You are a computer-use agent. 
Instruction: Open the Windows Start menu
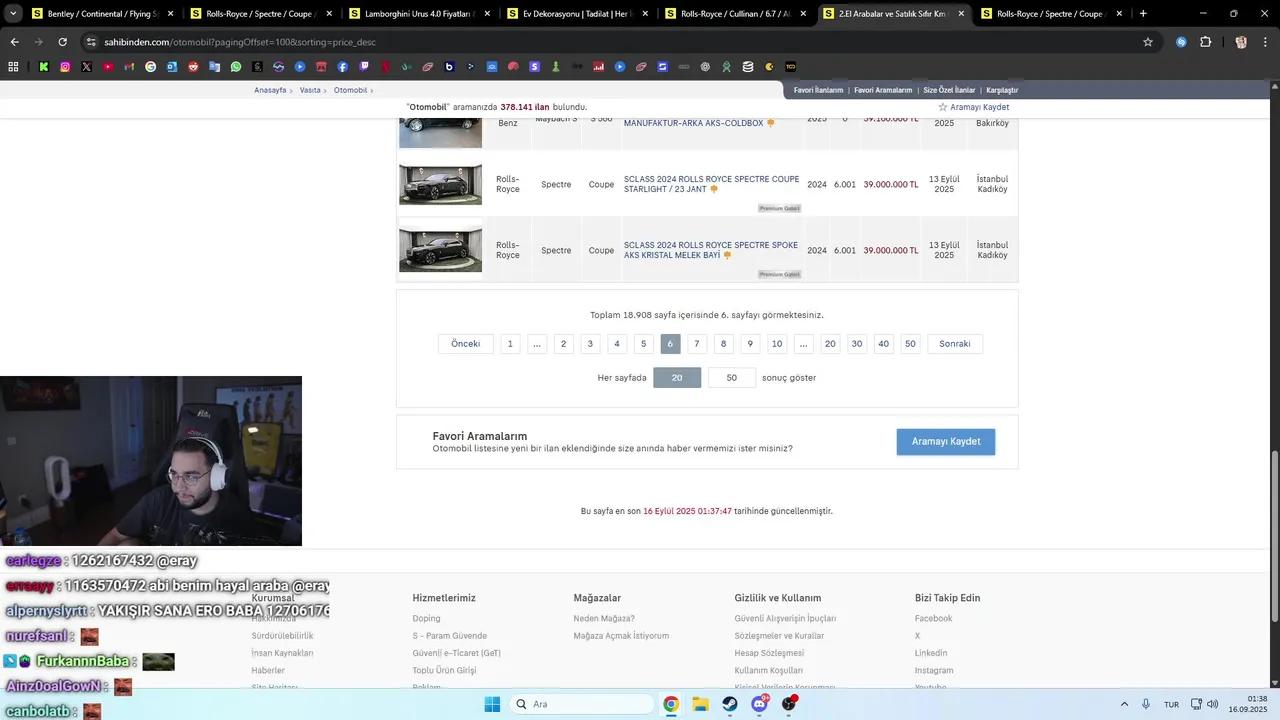click(x=492, y=704)
